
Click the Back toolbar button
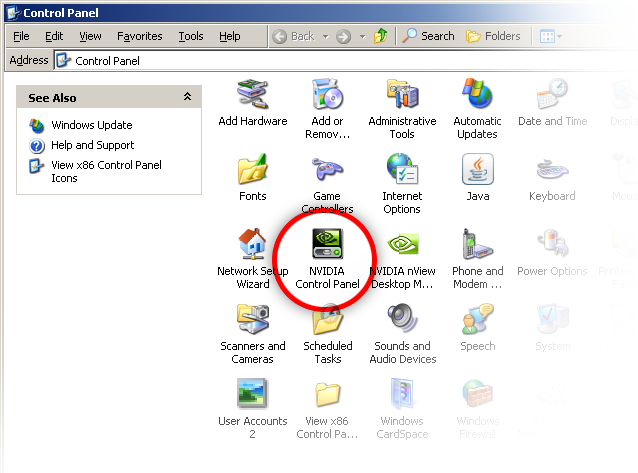[x=294, y=36]
